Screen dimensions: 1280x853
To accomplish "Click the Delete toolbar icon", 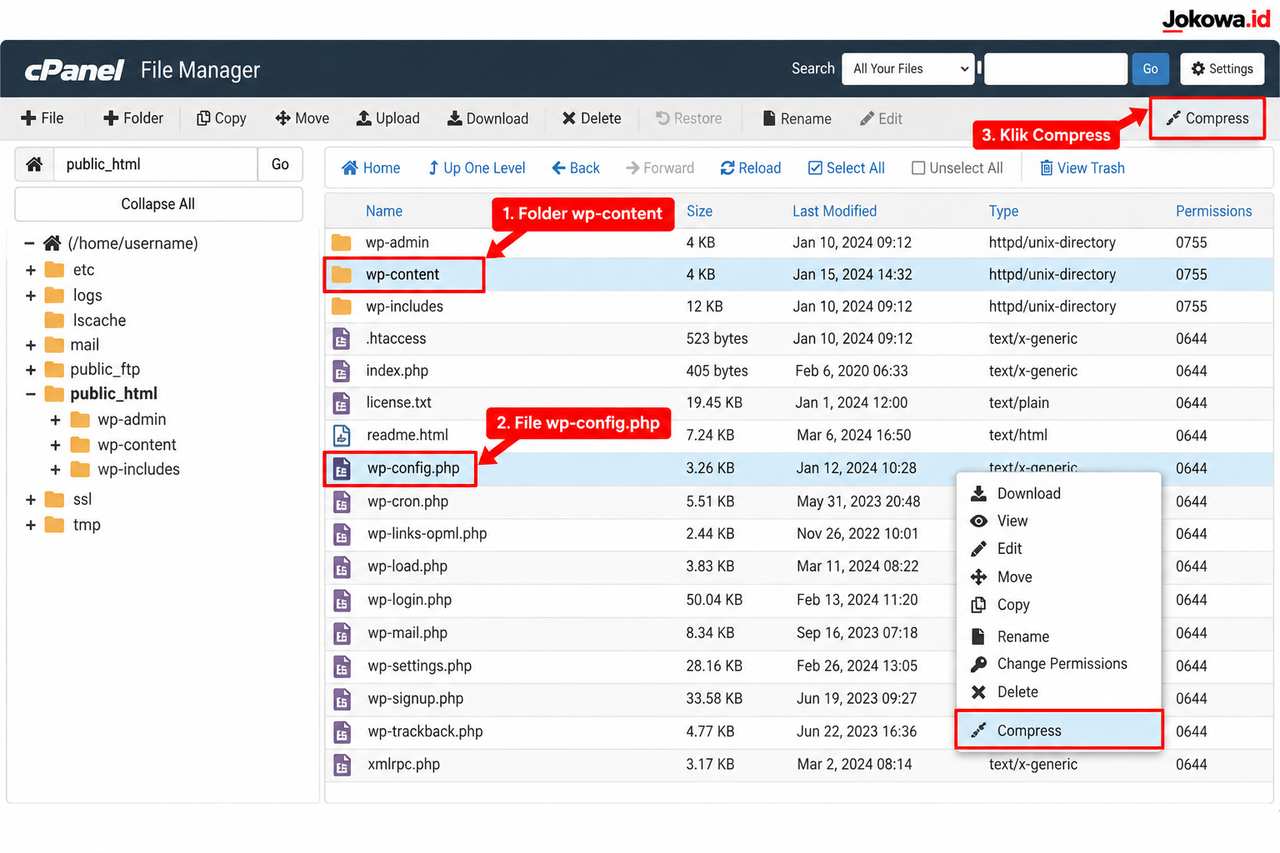I will pos(569,118).
